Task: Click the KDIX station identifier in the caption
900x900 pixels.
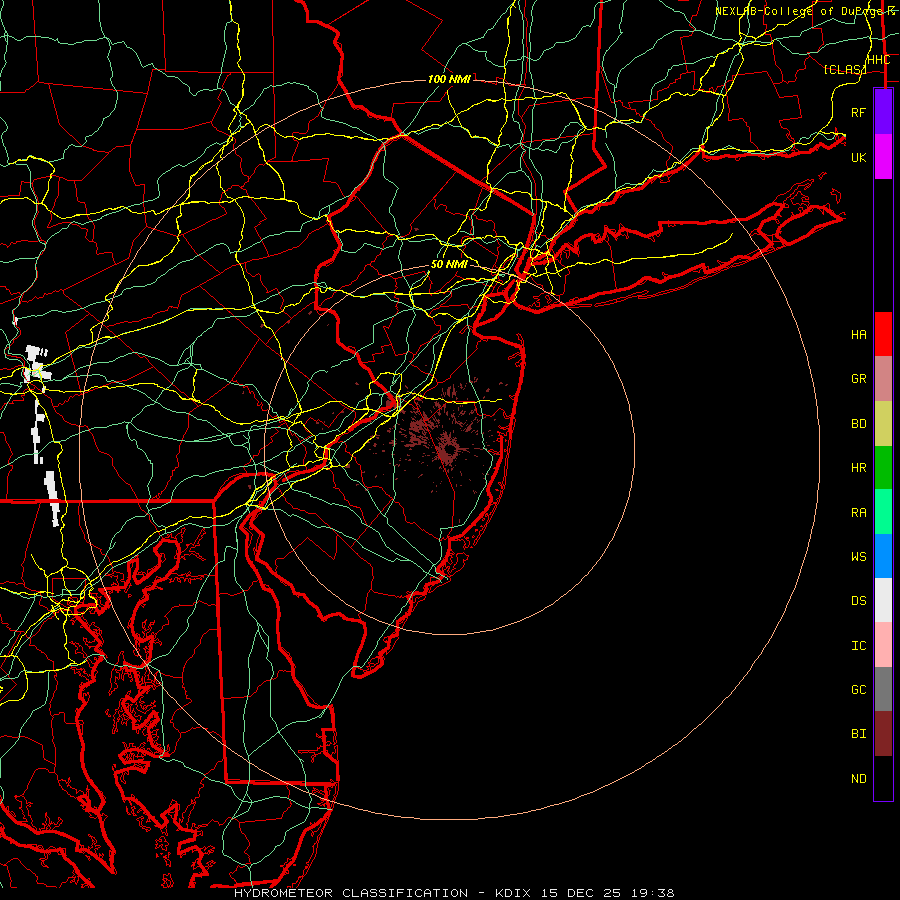Action: pos(517,893)
